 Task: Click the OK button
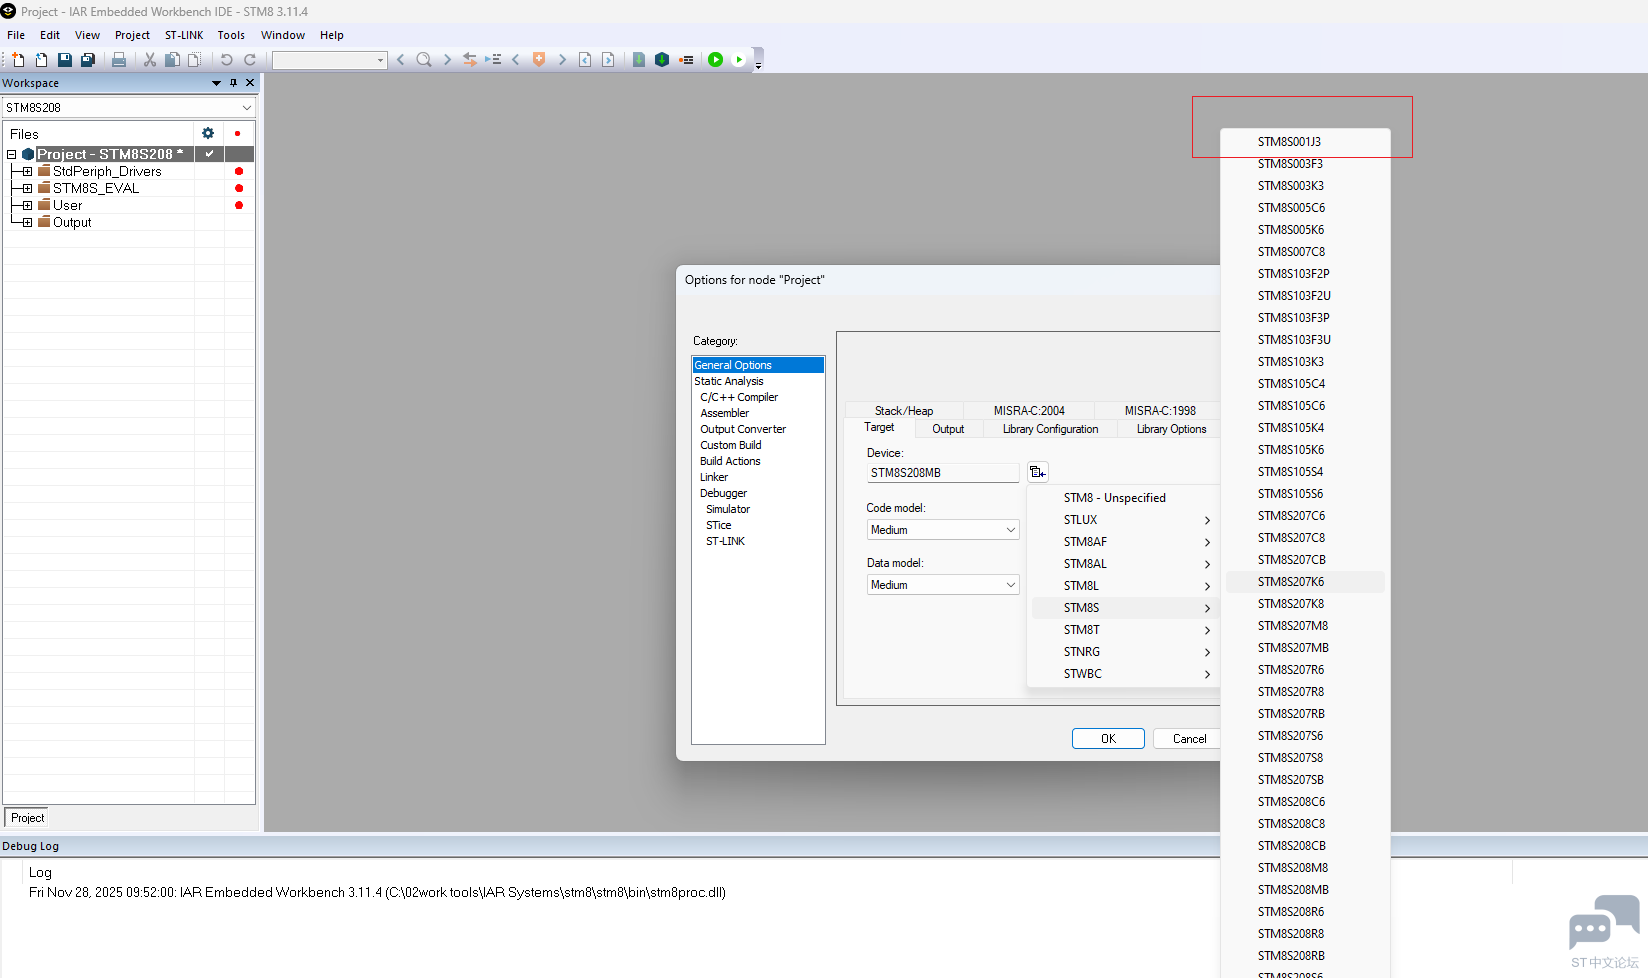[x=1108, y=739]
